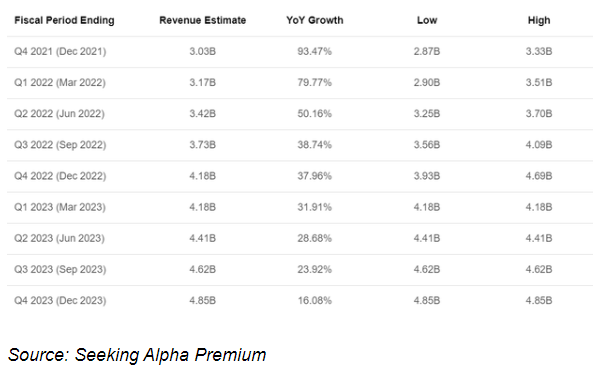The image size is (593, 371).
Task: Click the High column header
Action: (x=539, y=20)
